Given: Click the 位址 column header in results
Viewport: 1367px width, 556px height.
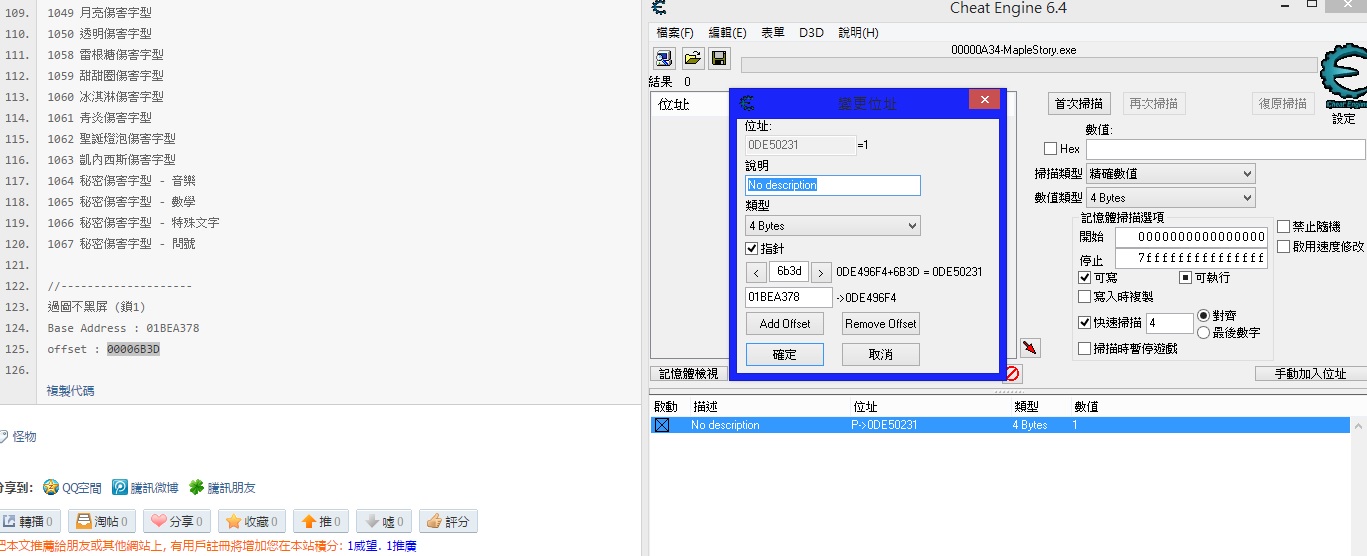Looking at the screenshot, I should click(673, 104).
